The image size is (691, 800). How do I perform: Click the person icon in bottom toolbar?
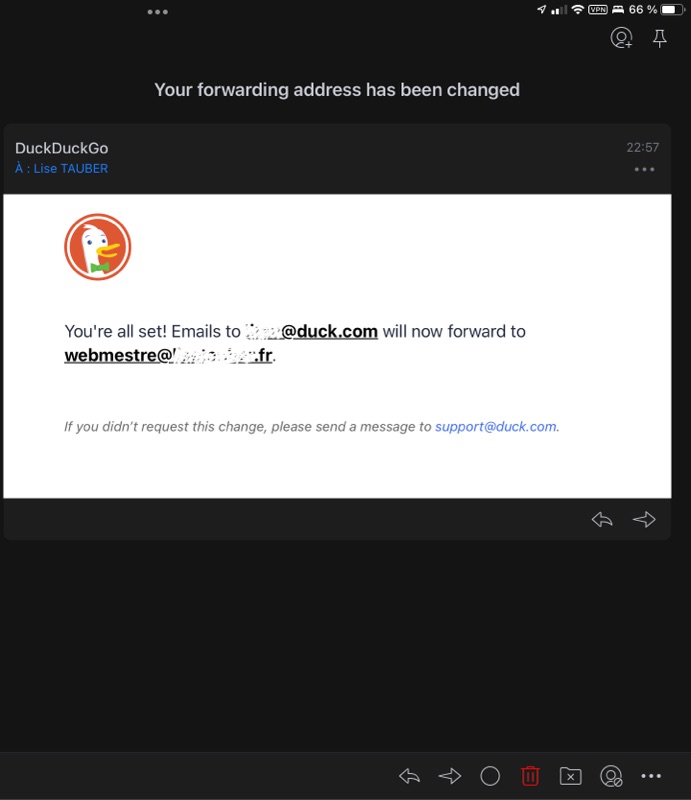(x=611, y=776)
